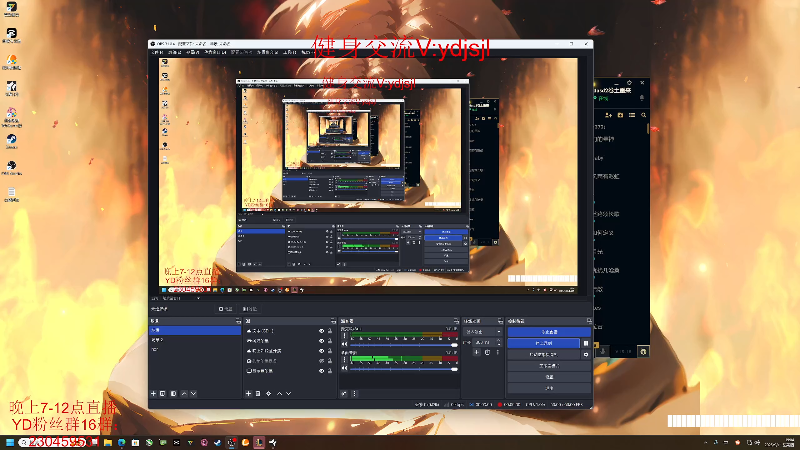Hide the first source in Sources list

pos(321,331)
